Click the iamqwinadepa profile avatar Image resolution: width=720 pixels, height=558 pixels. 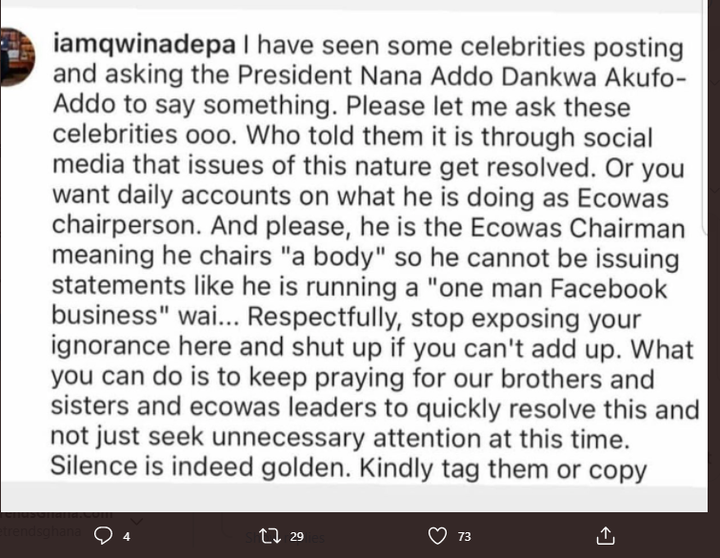pos(17,56)
